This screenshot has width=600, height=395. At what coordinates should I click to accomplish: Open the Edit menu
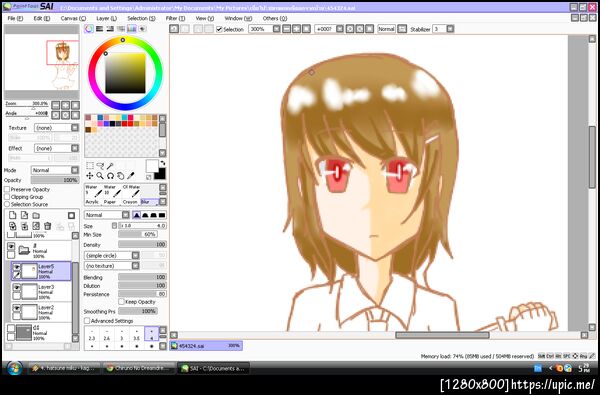tap(42, 18)
